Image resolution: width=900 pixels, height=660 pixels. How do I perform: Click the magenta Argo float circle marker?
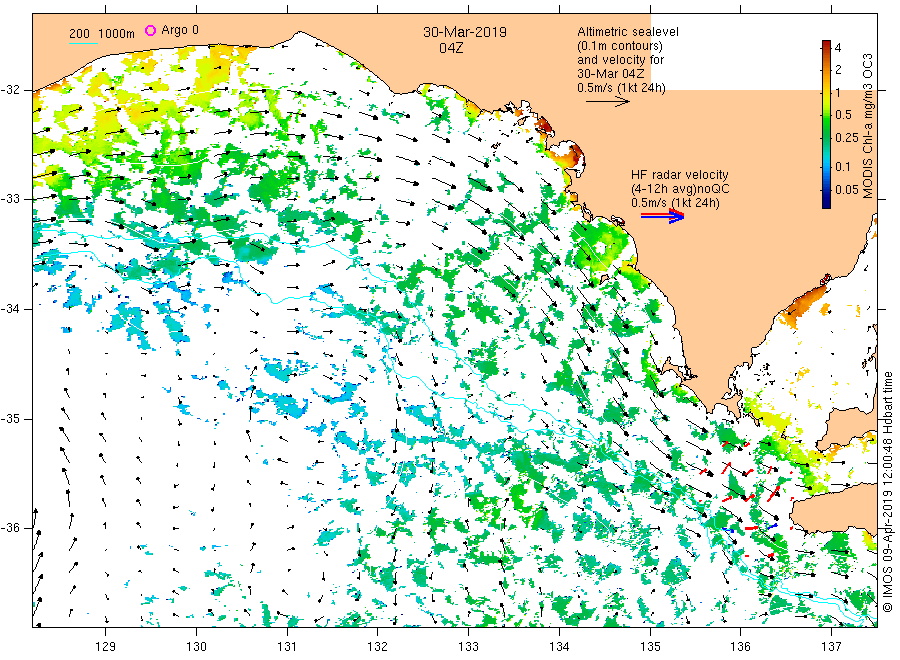pos(150,30)
